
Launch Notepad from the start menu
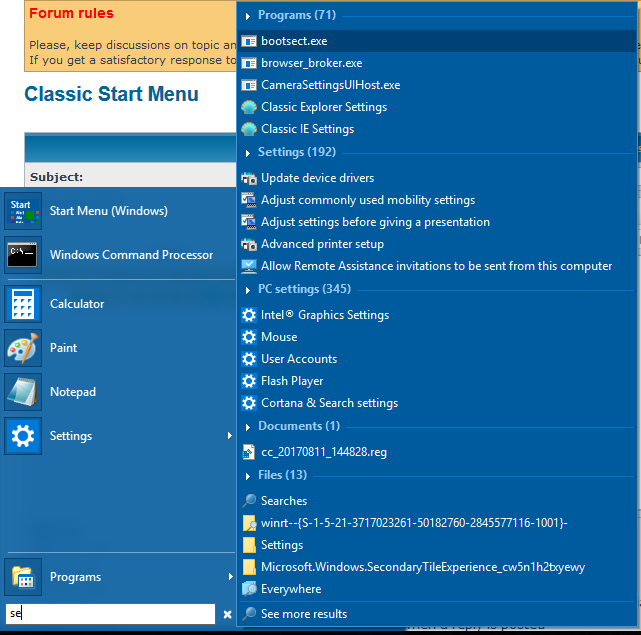pos(119,392)
